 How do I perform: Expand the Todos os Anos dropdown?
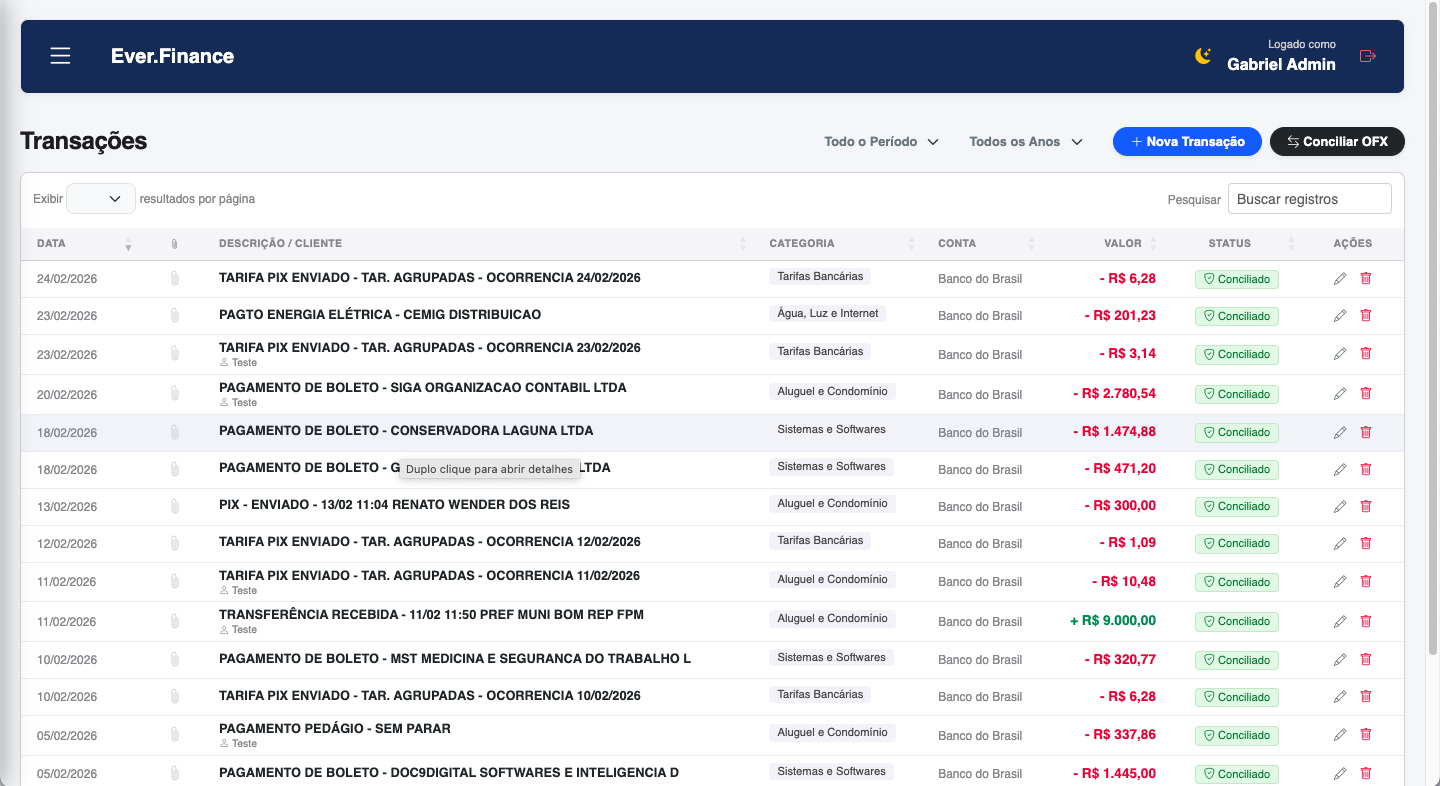click(x=1025, y=141)
